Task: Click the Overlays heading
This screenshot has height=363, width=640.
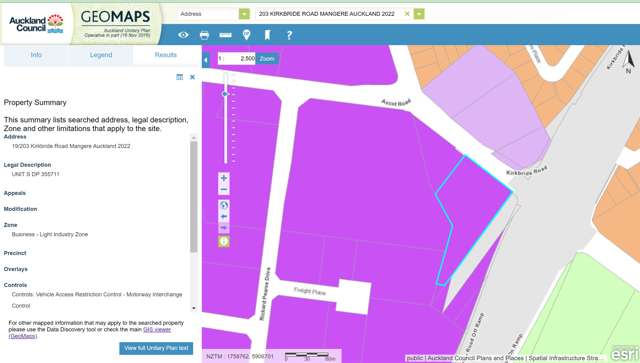Action: [16, 269]
